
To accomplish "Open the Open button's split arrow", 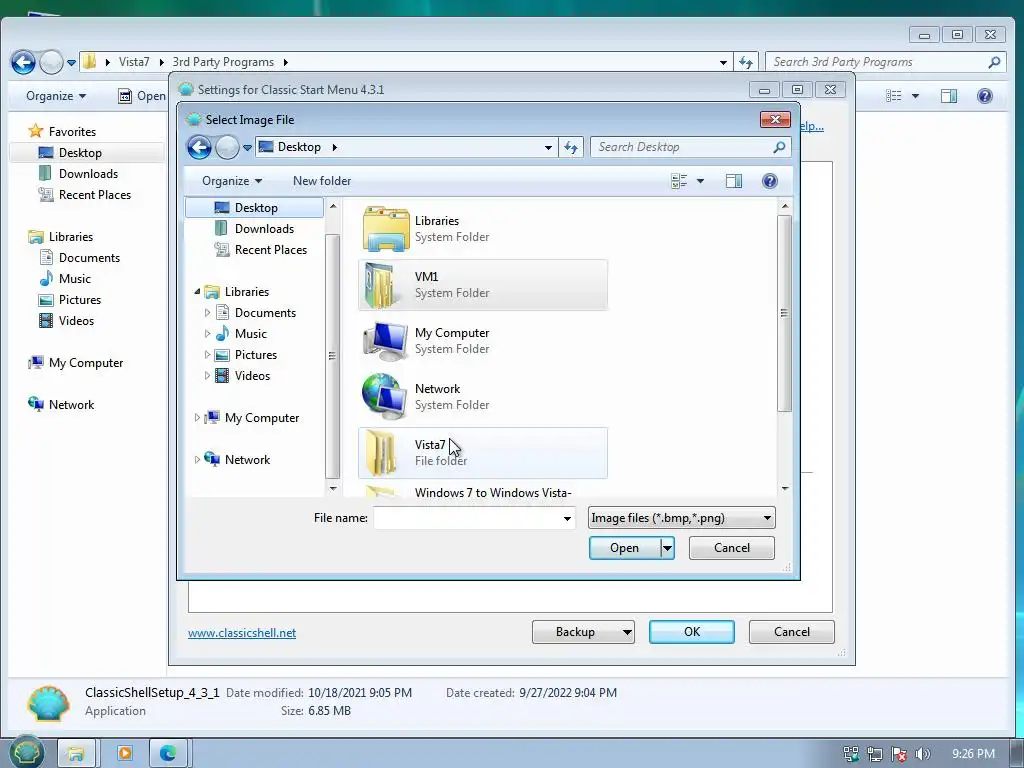I will pos(667,548).
